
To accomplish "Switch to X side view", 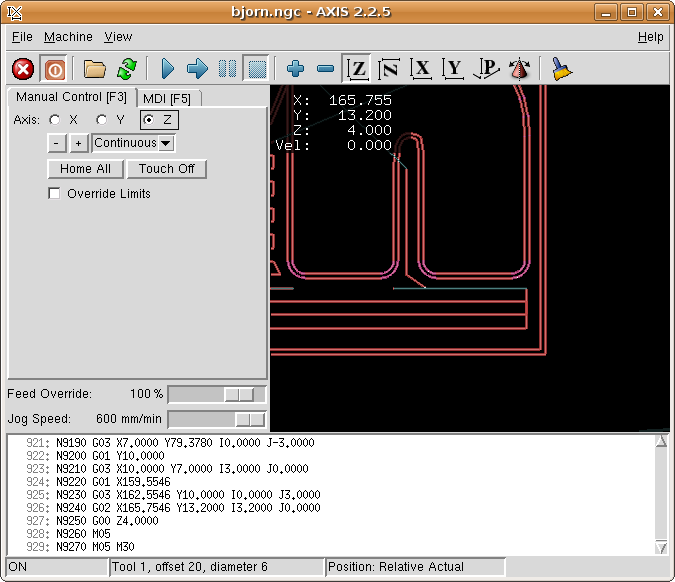I will [421, 69].
